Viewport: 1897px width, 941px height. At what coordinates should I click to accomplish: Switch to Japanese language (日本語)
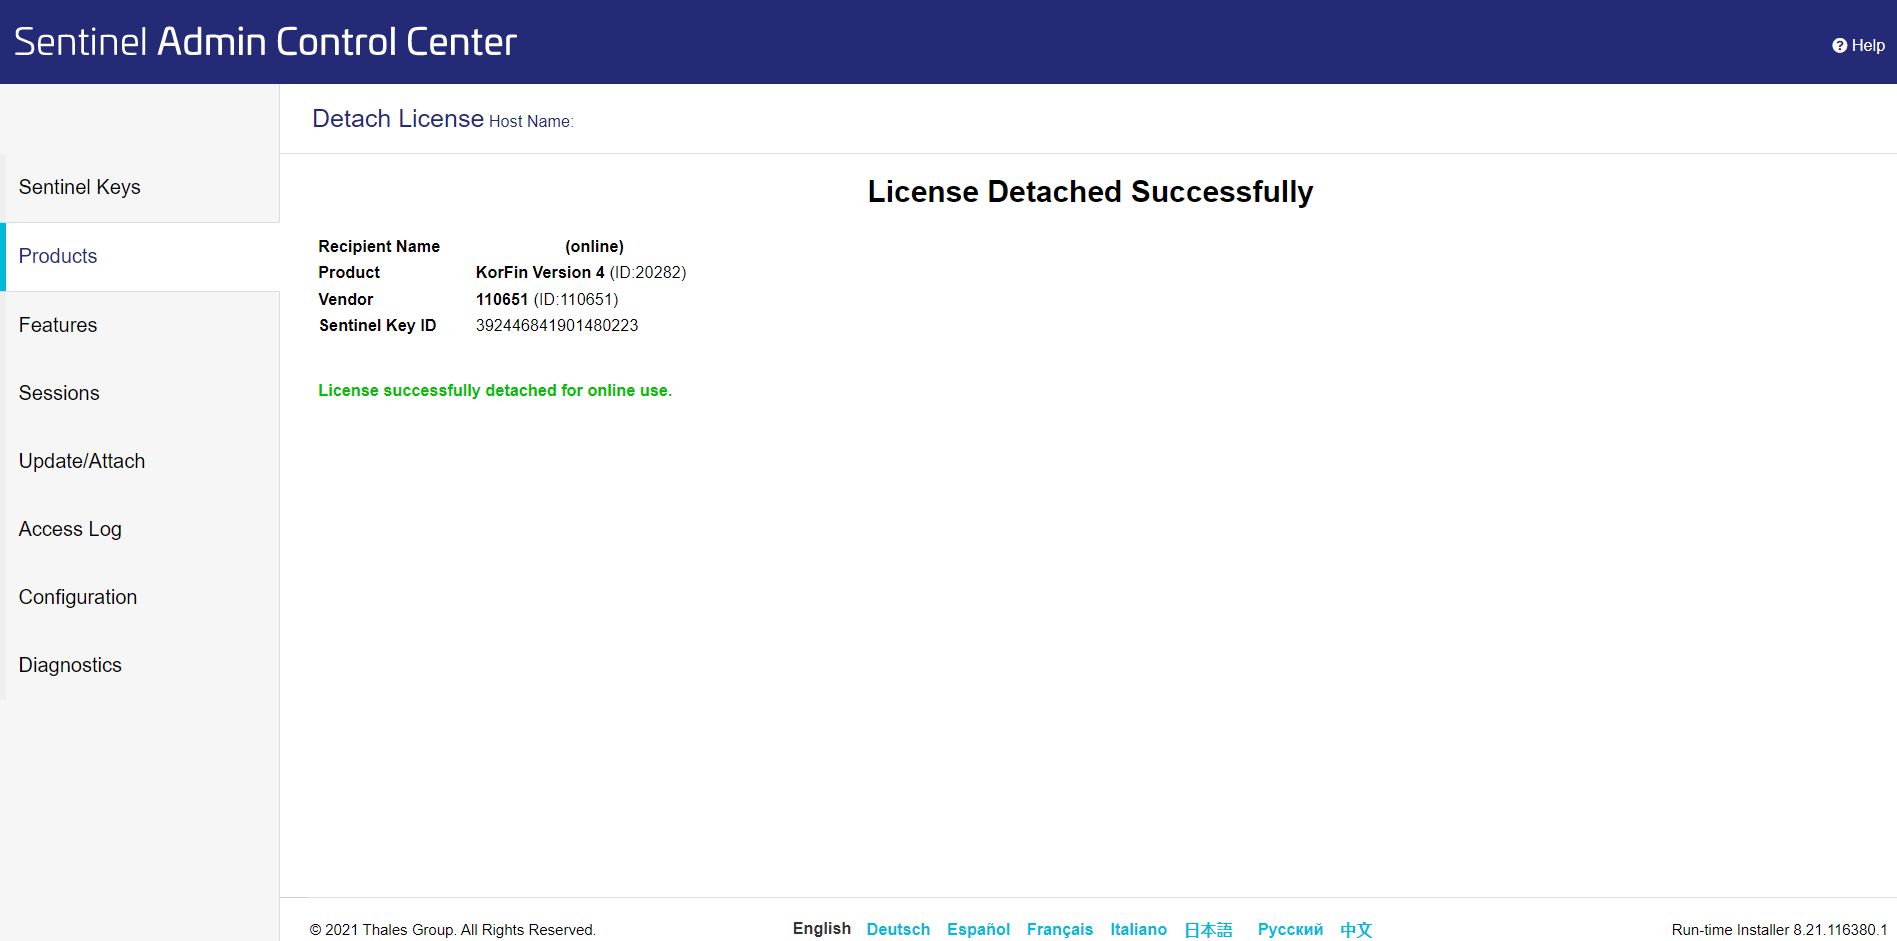click(x=1208, y=930)
